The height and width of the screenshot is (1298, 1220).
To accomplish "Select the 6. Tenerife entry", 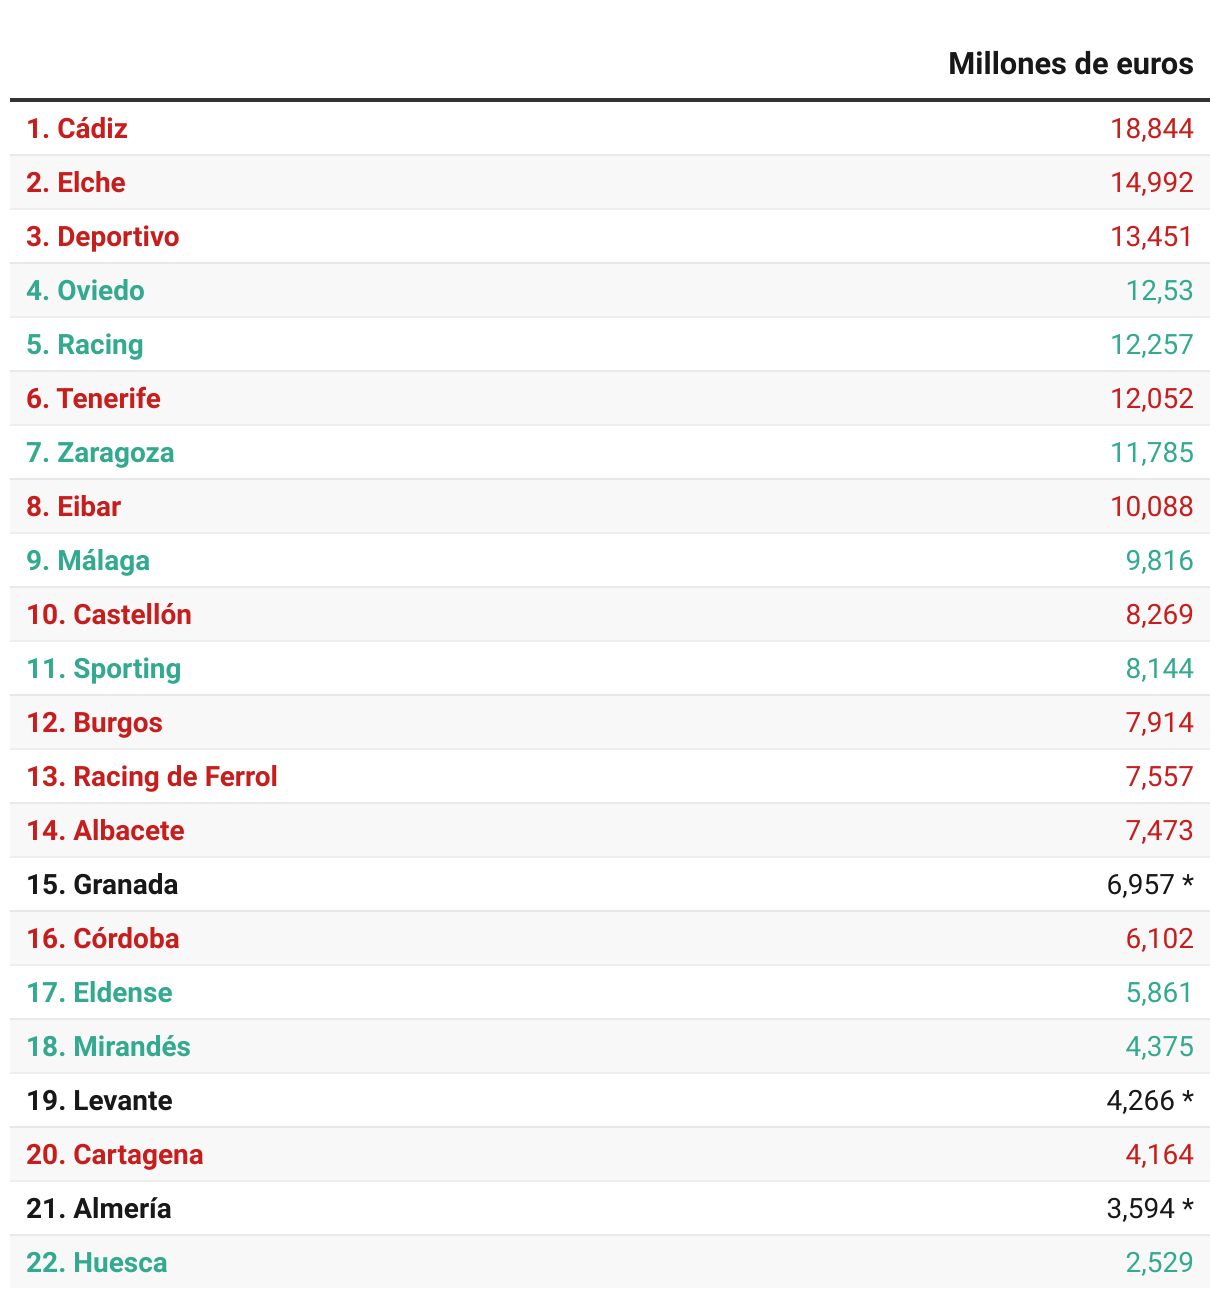I will [93, 398].
